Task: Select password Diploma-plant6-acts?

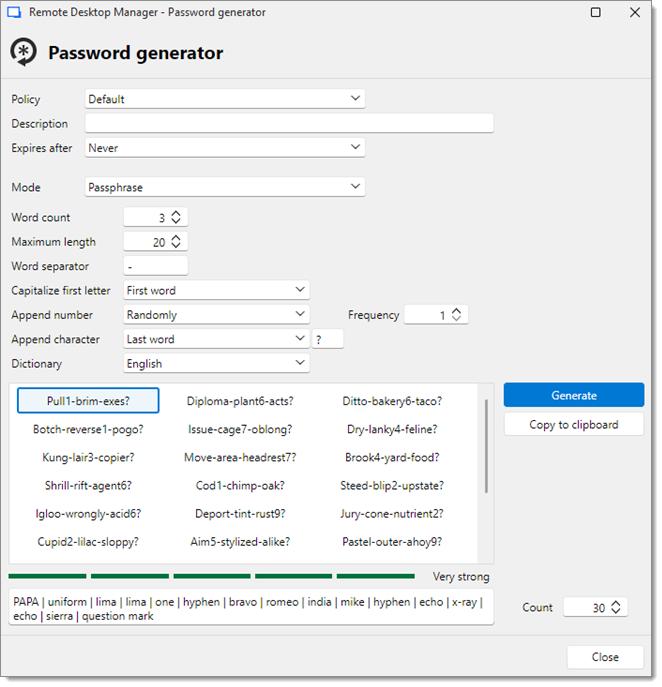Action: point(240,401)
